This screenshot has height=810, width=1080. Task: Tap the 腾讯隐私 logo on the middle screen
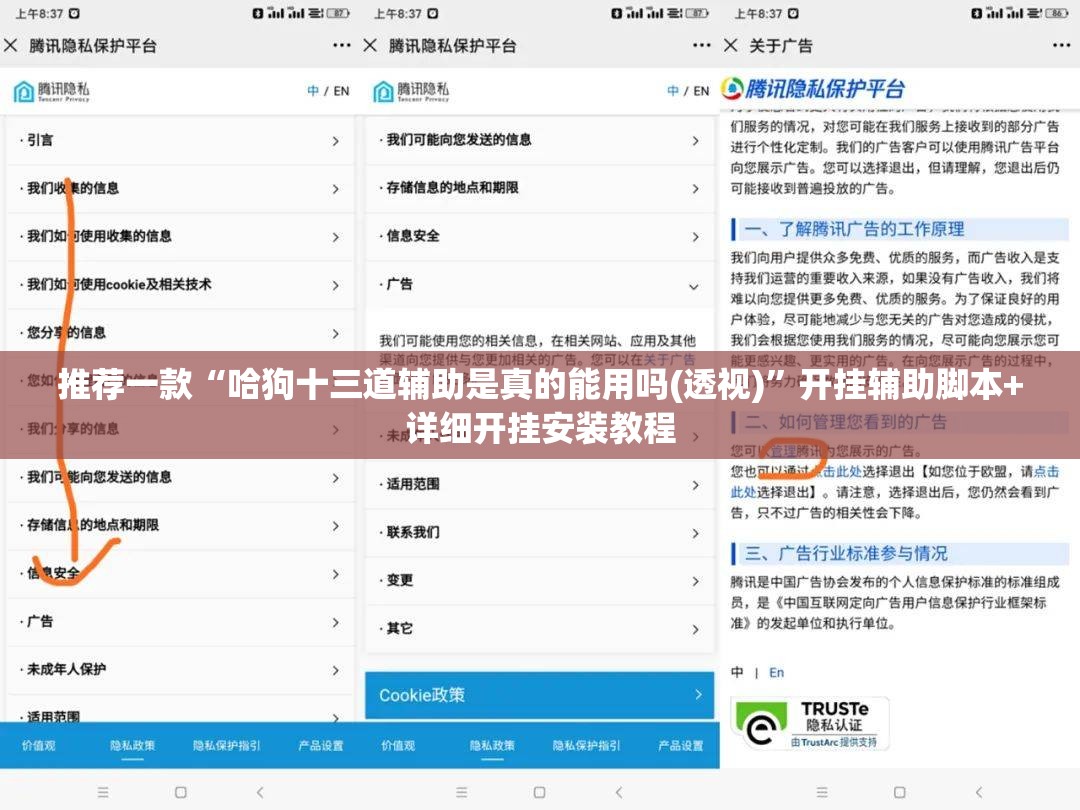(411, 91)
